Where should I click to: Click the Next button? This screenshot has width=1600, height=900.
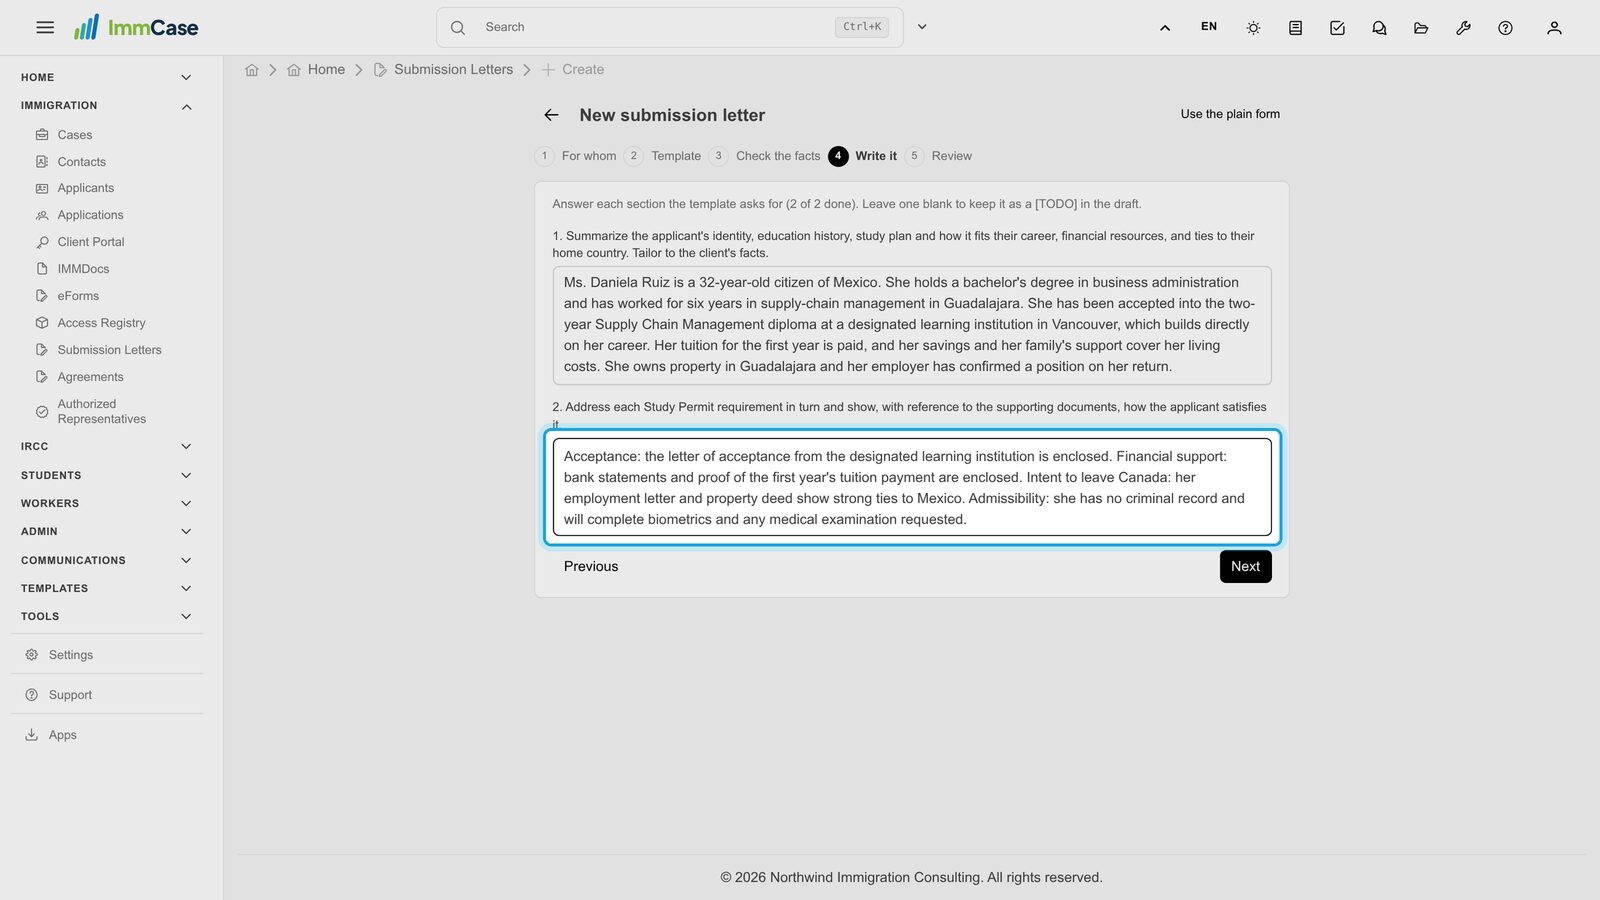[1245, 567]
